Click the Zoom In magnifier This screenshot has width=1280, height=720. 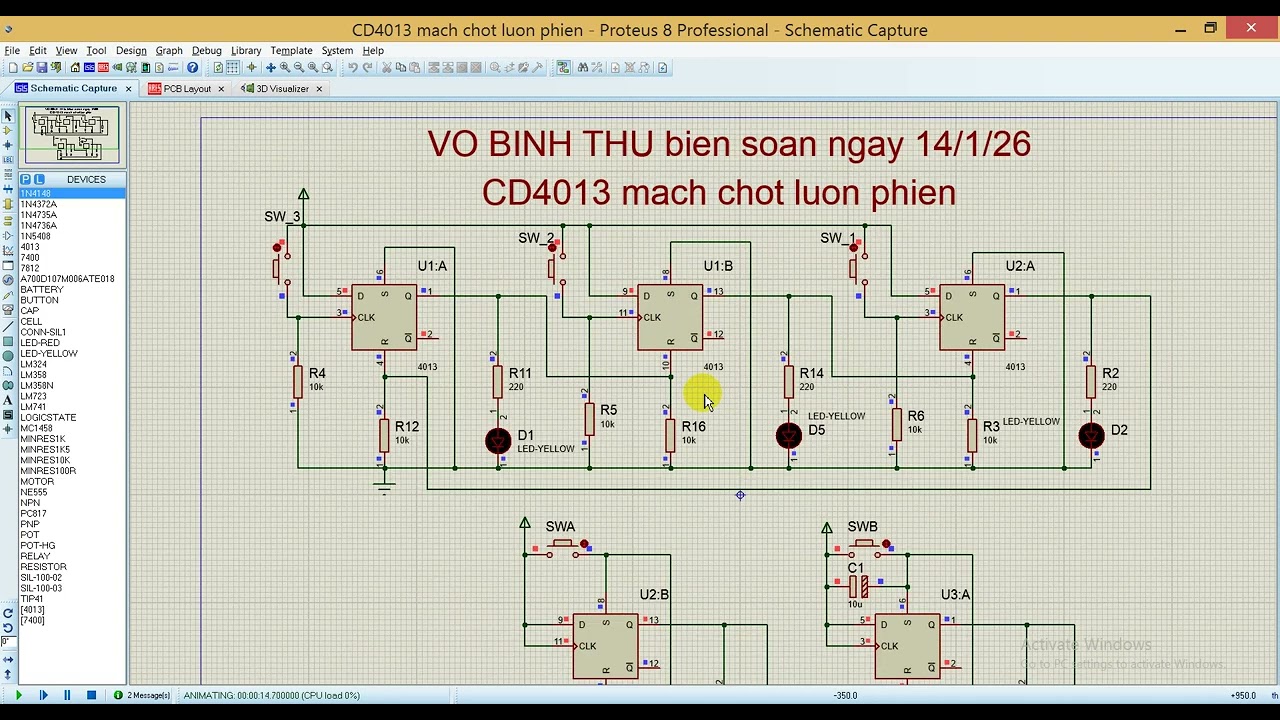coord(285,68)
